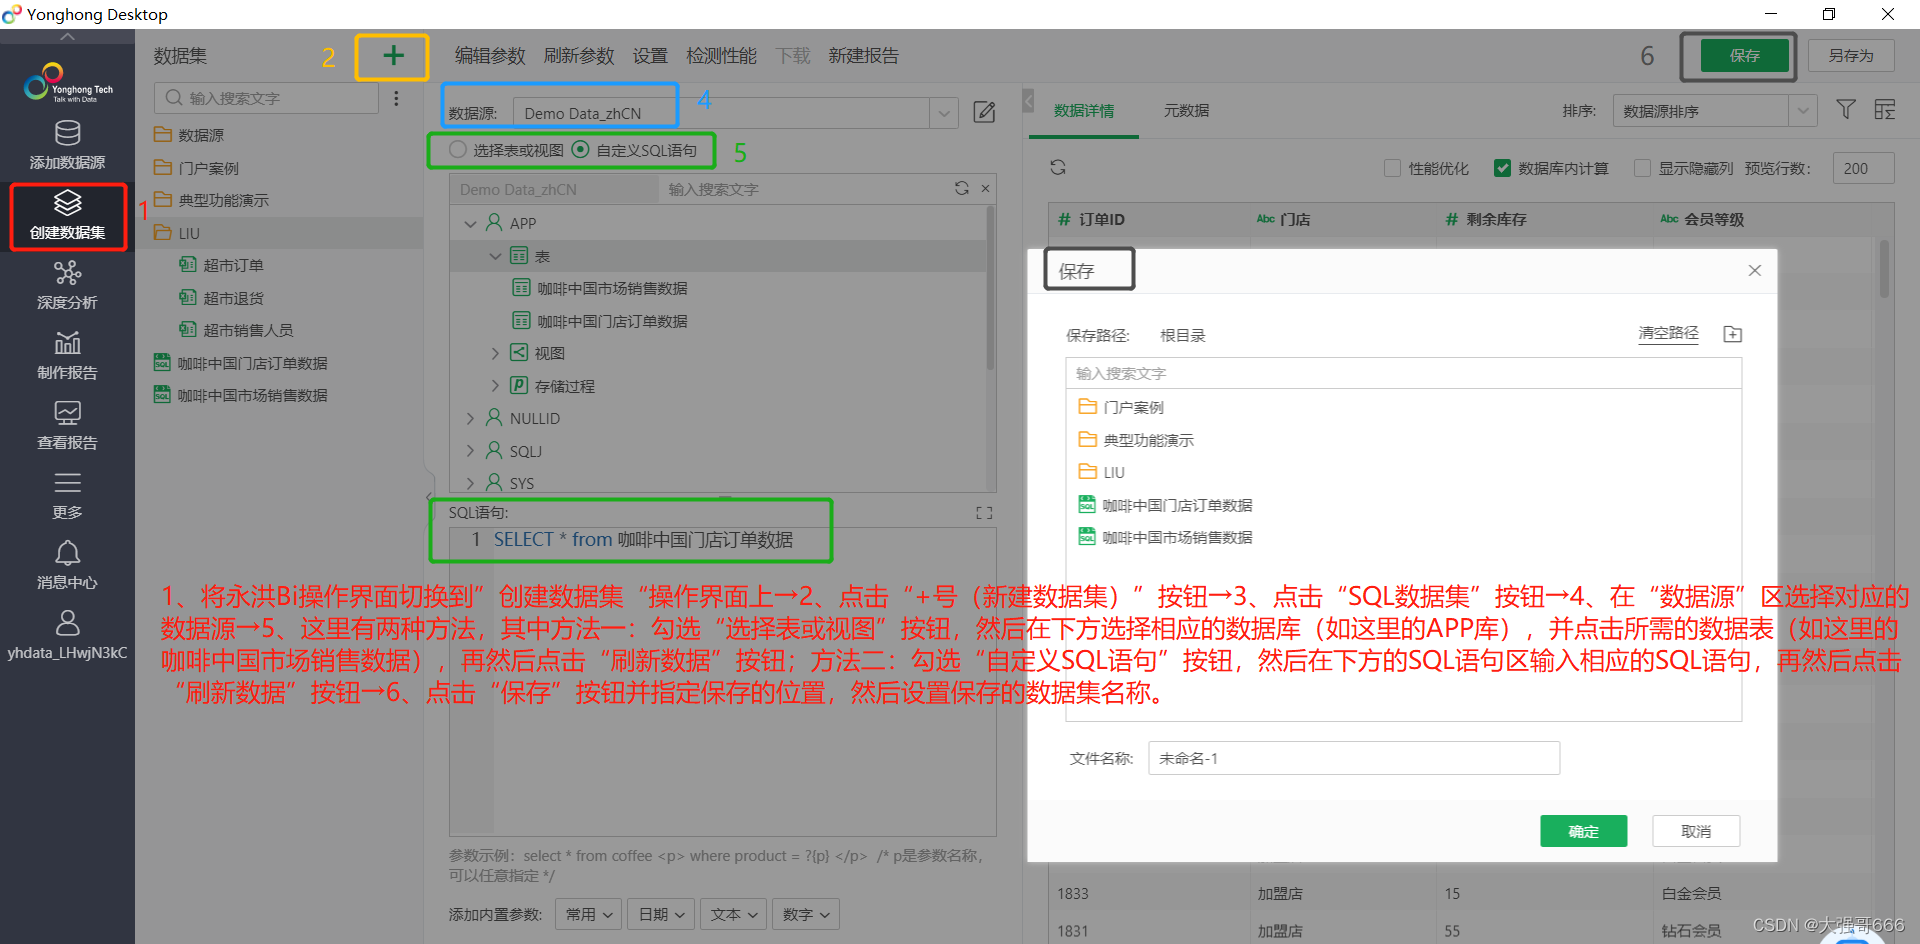Collapse the left panel arrow by 数据详情
The image size is (1920, 944).
coord(1028,100)
